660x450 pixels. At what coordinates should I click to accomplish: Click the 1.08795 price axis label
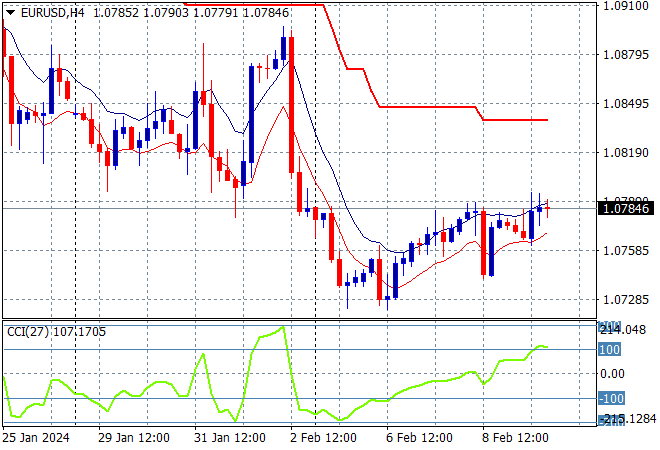(626, 55)
